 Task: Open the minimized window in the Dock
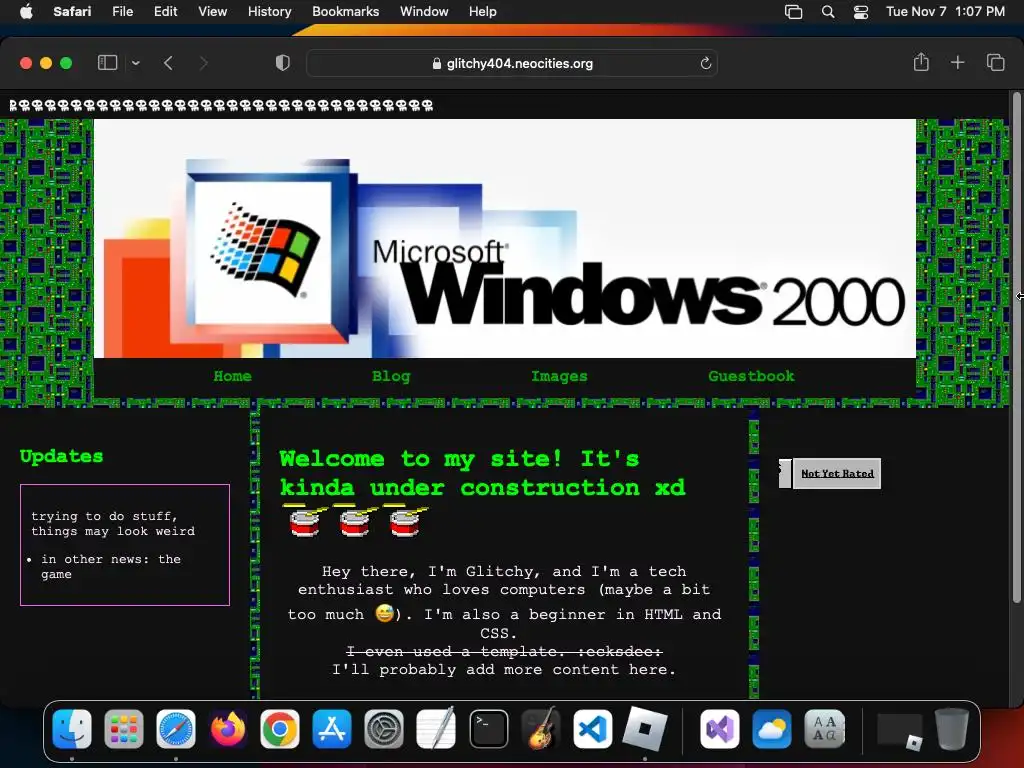coord(899,731)
